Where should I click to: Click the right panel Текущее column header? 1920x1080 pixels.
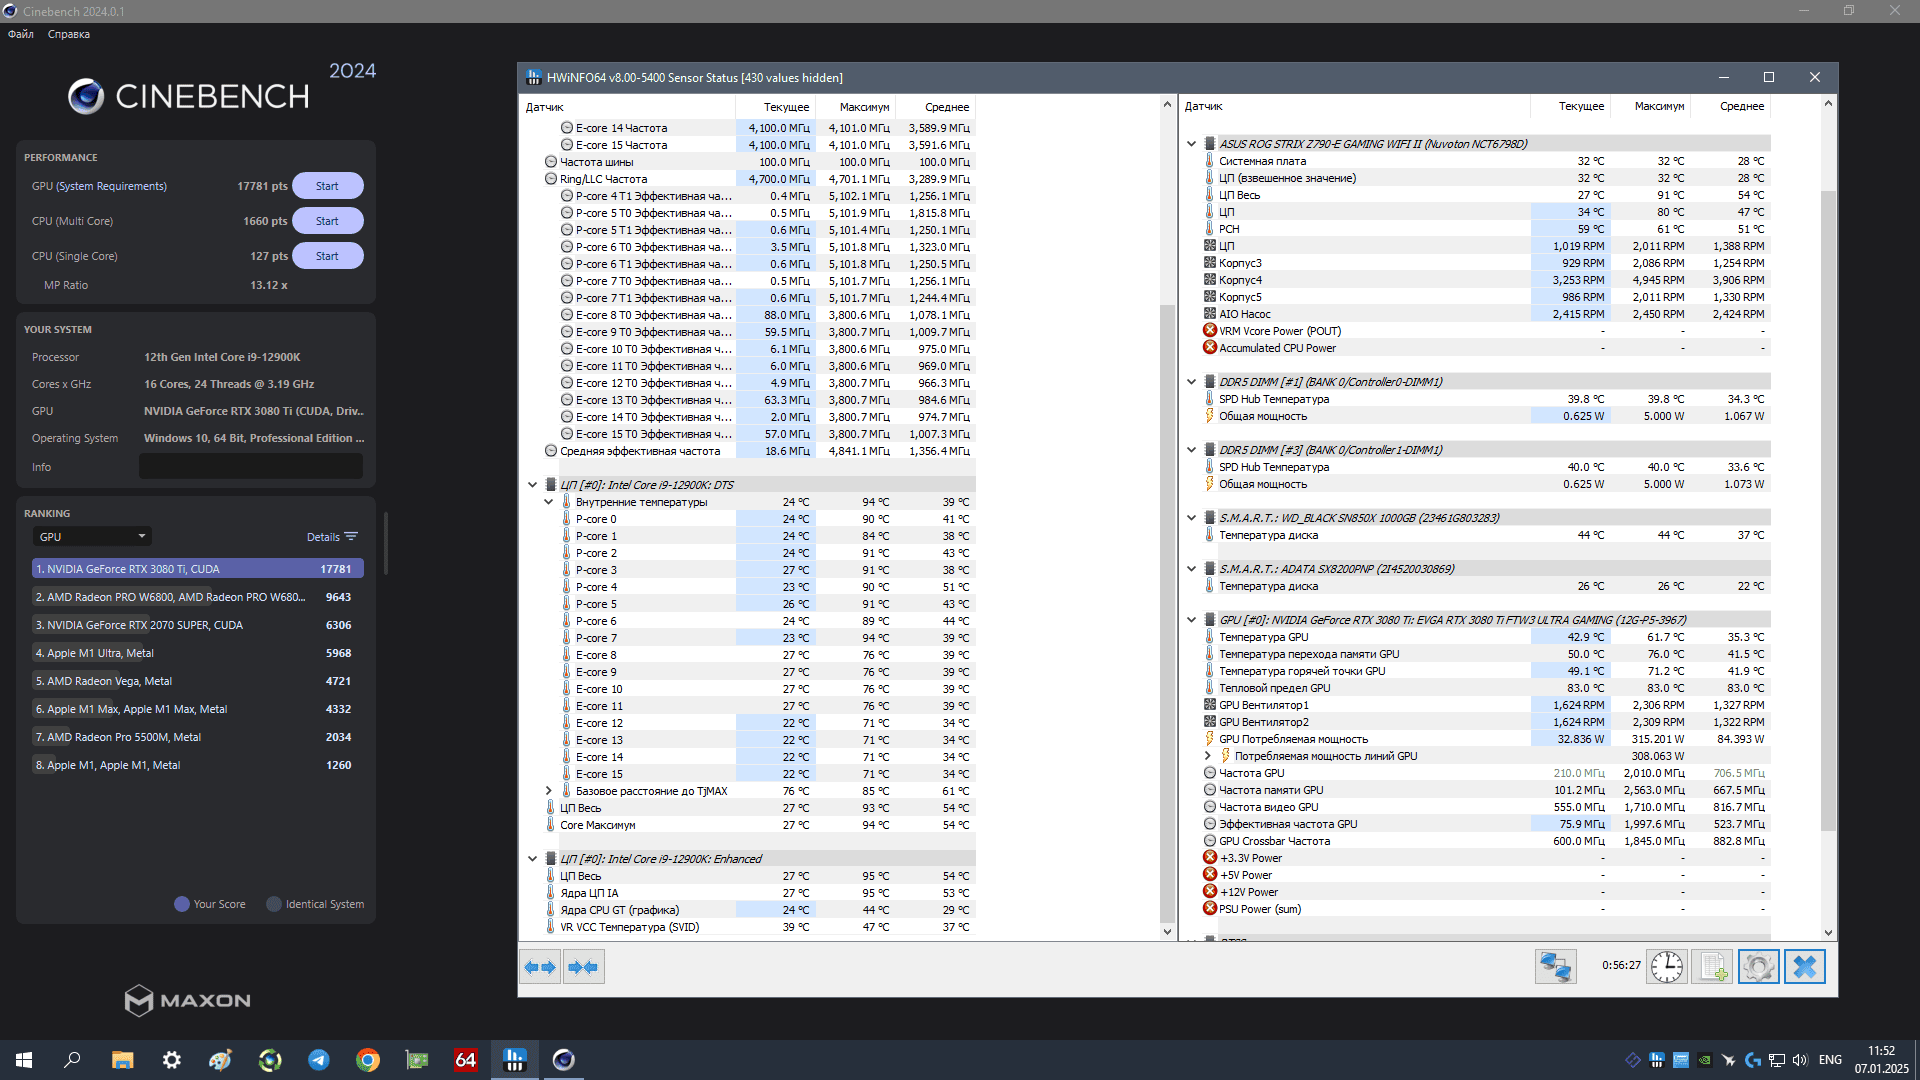tap(1570, 106)
